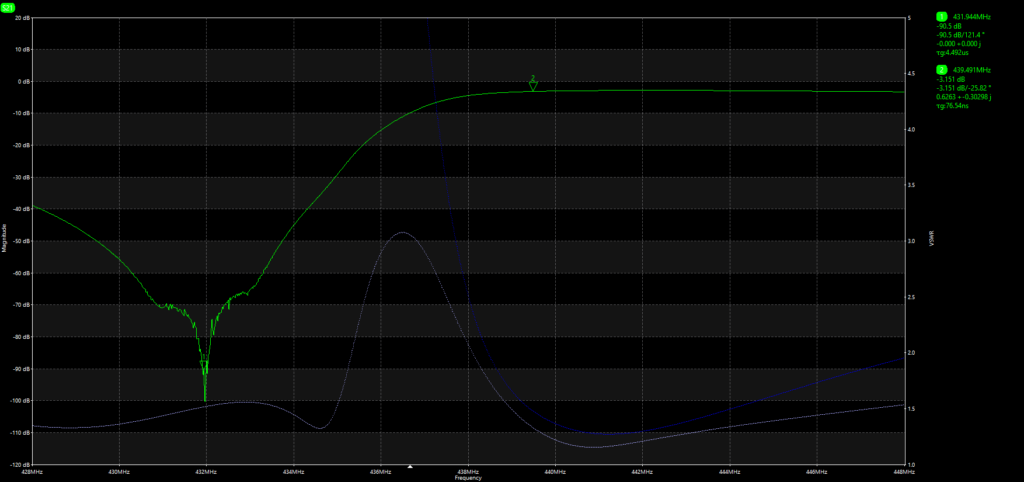This screenshot has width=1024, height=482.
Task: Click marker 1 at the notch minimum
Action: (205, 358)
